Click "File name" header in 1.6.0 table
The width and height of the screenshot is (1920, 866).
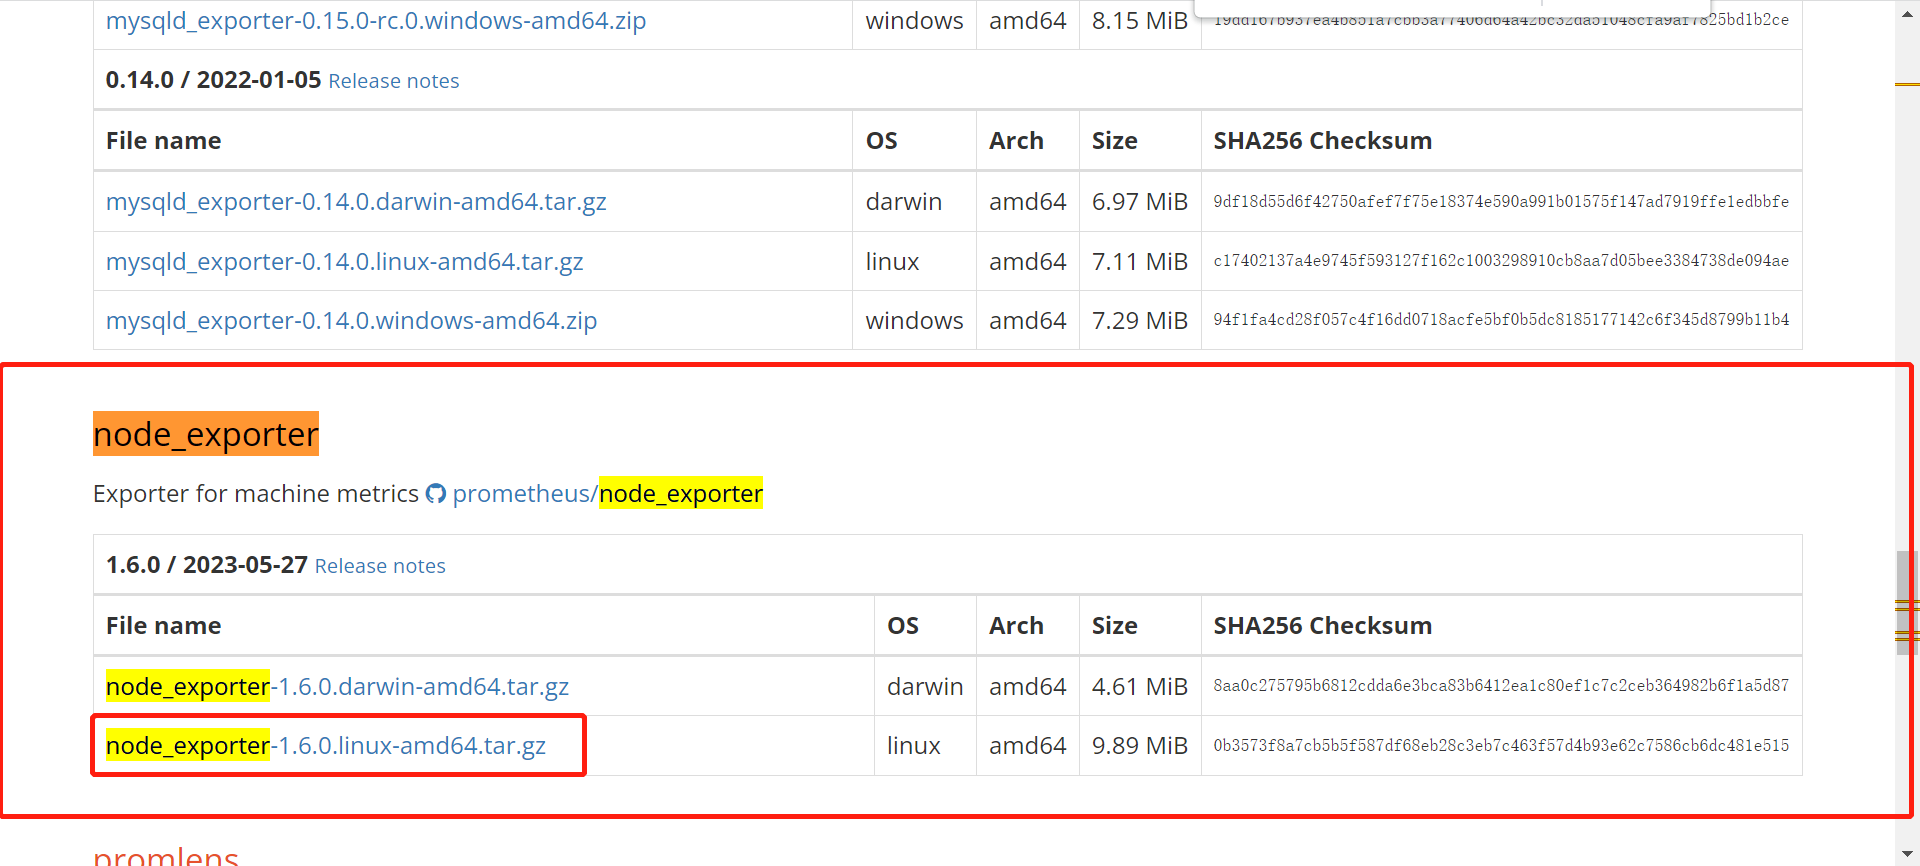164,626
